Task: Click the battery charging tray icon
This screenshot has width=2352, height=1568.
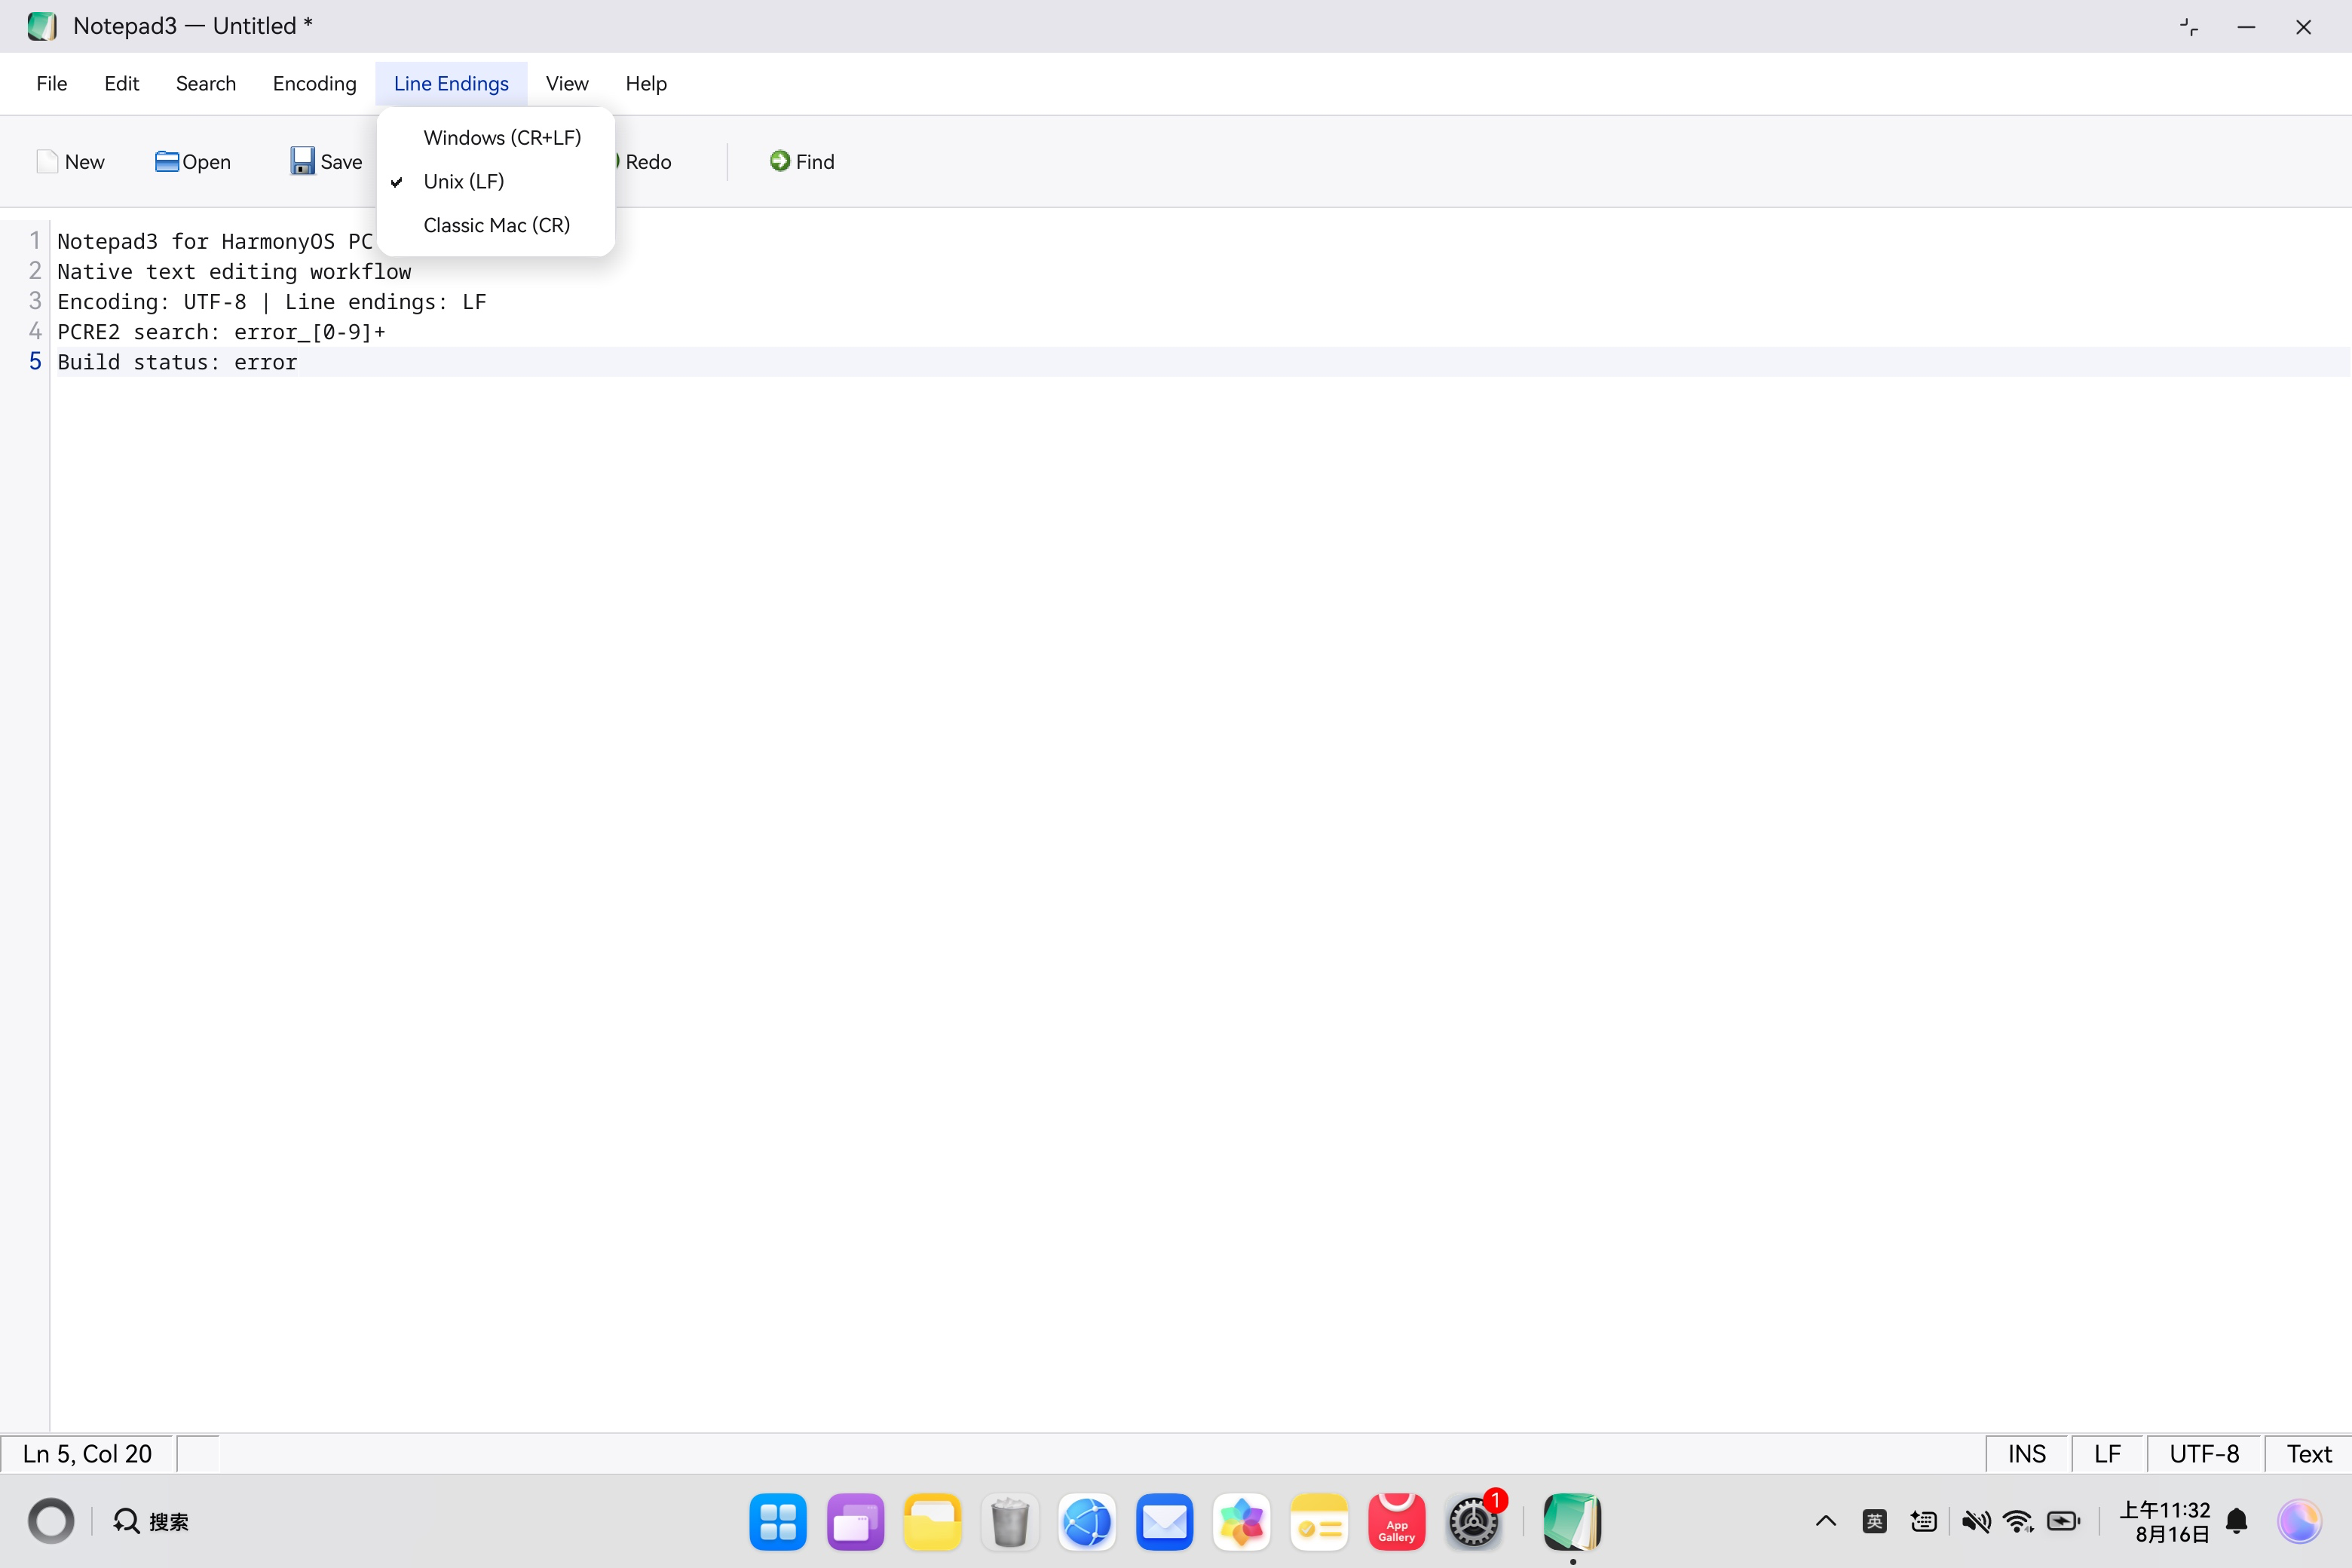Action: click(2064, 1522)
